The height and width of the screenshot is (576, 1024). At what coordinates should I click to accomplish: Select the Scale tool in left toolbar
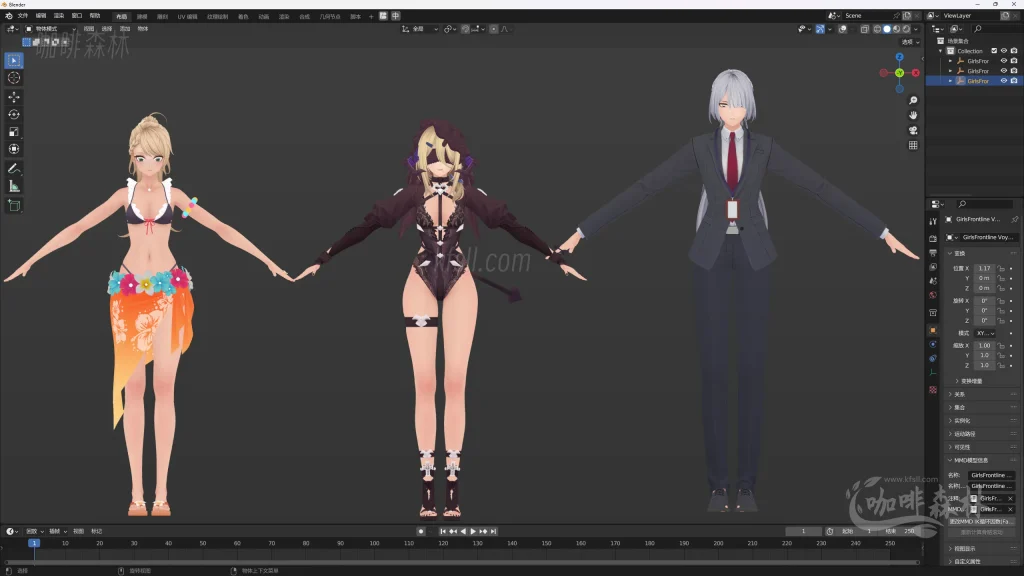tap(14, 132)
